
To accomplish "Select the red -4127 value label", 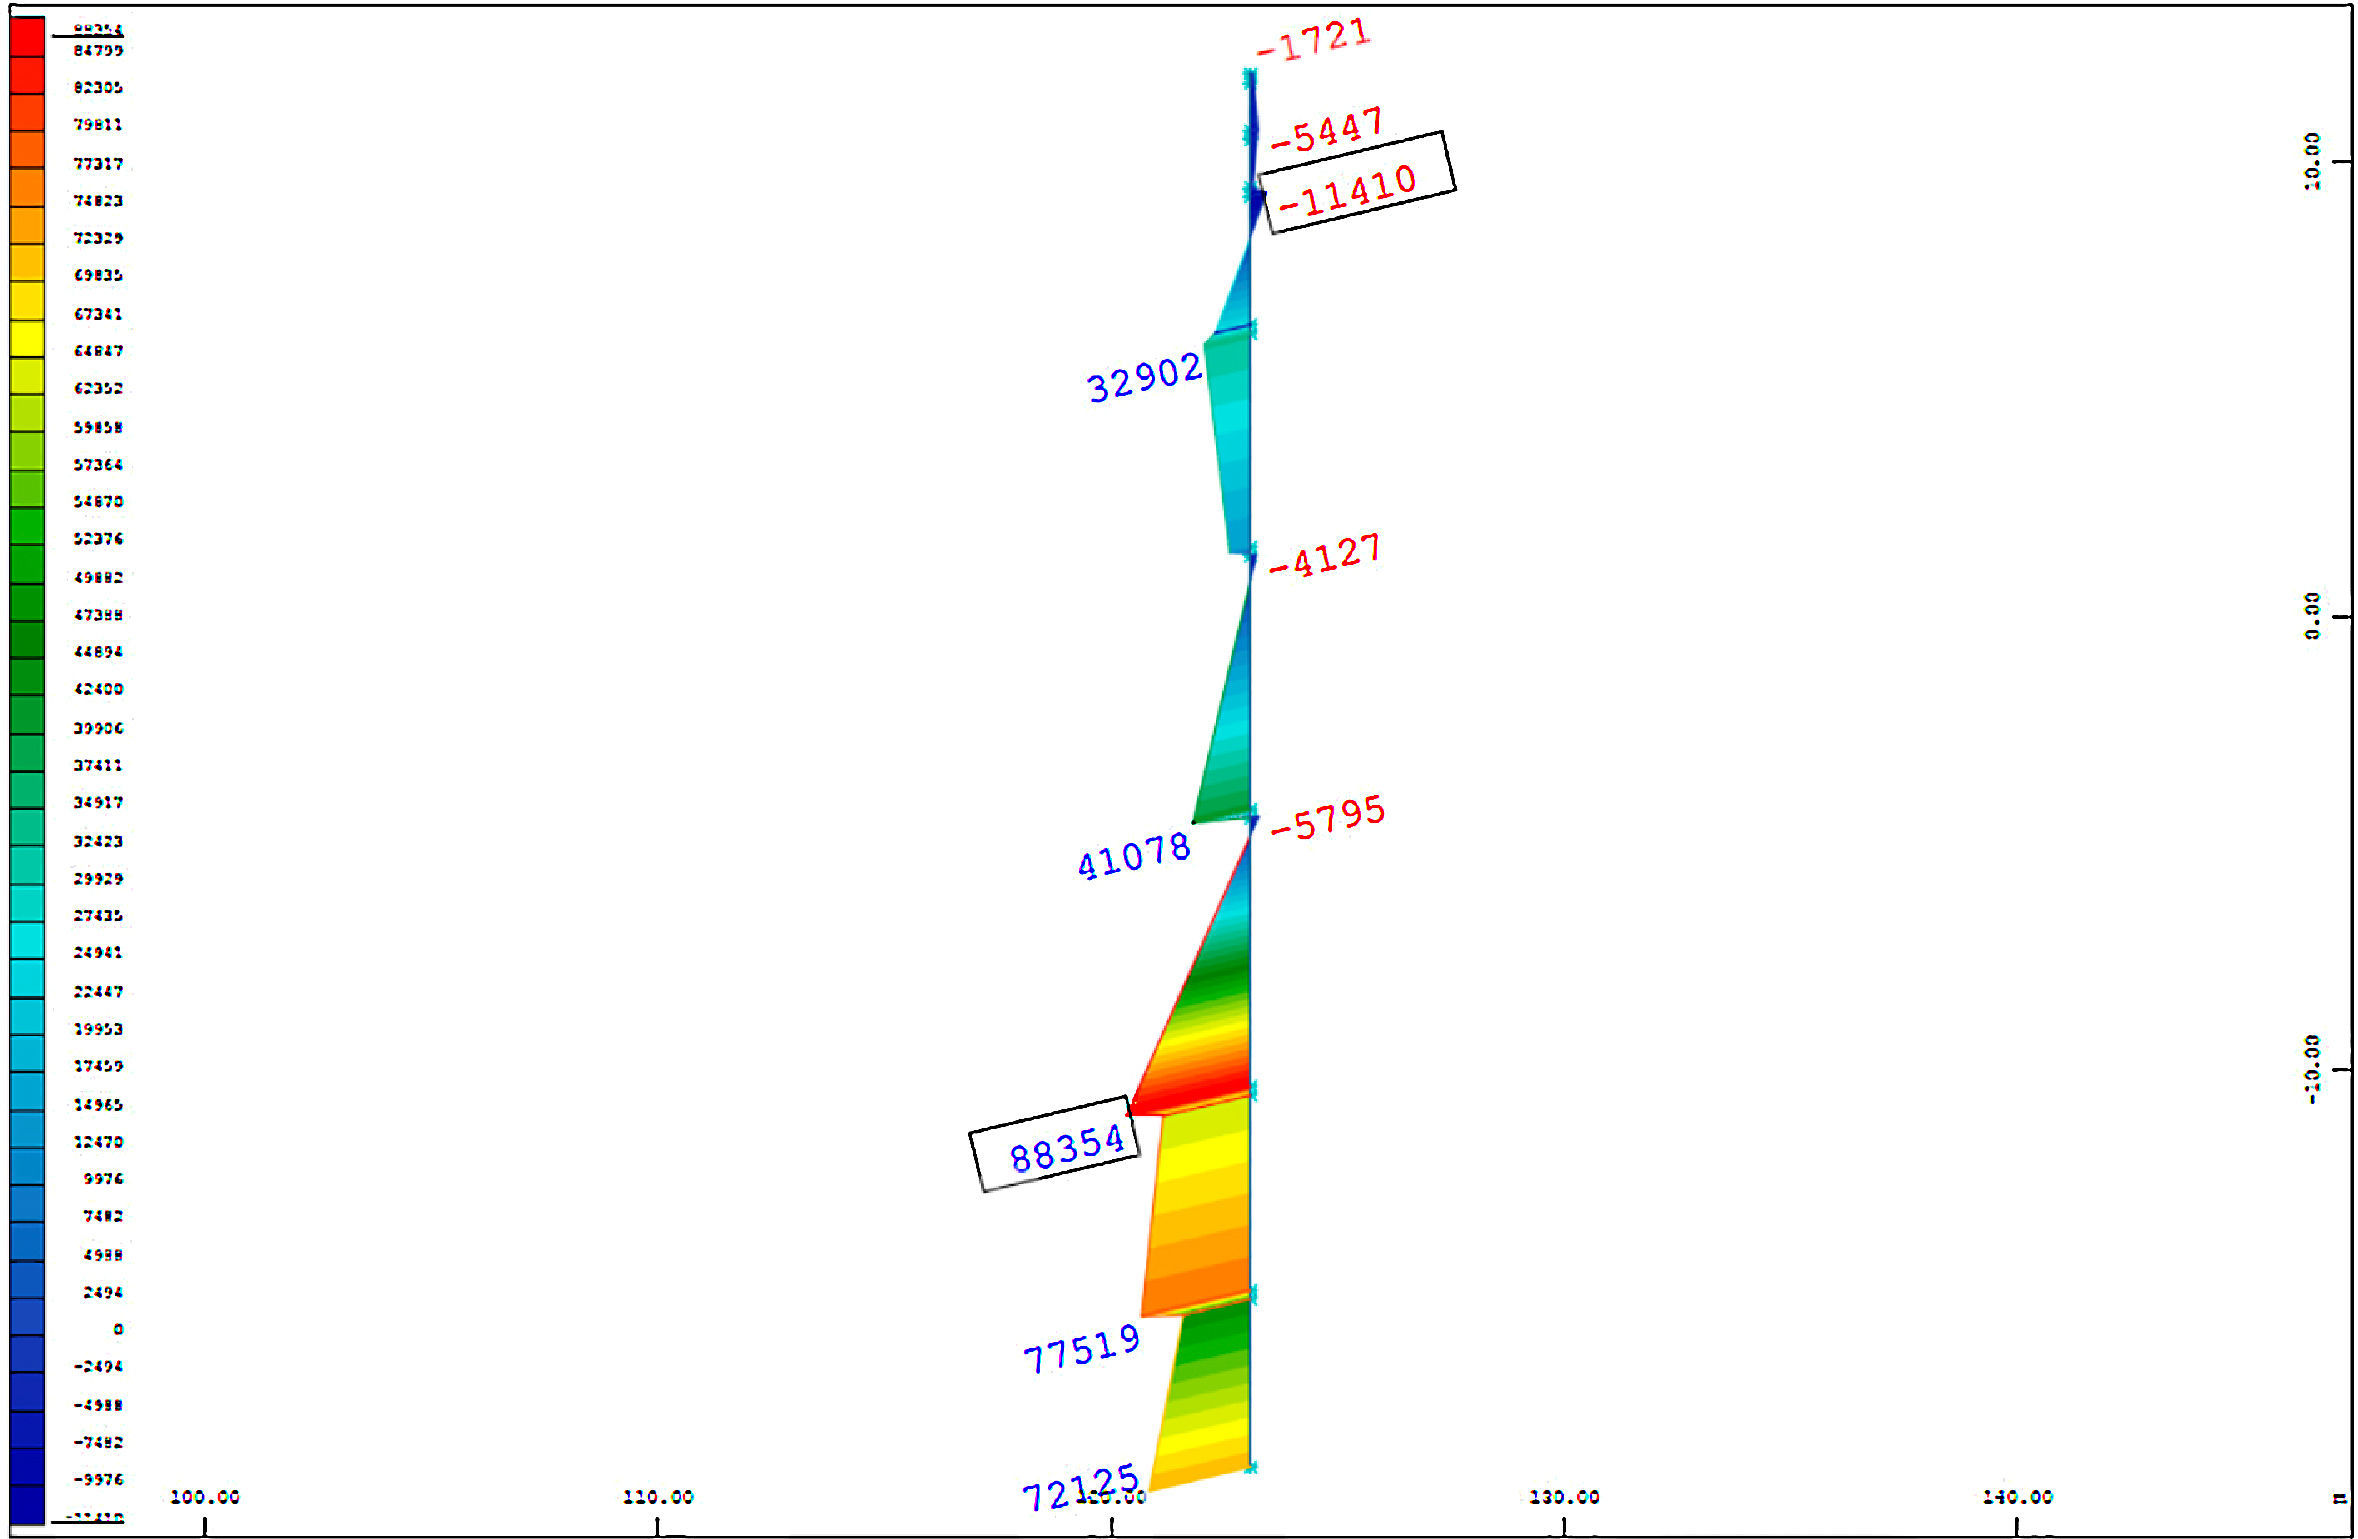I will pyautogui.click(x=1326, y=556).
